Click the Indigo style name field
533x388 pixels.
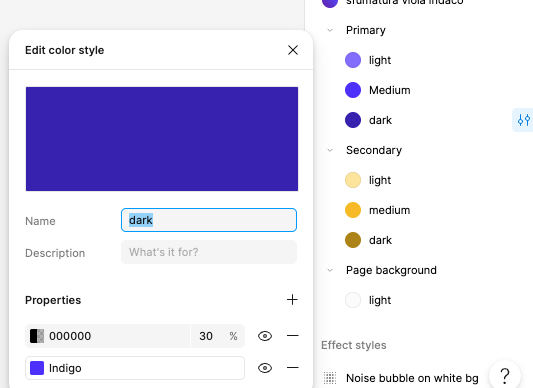(x=135, y=368)
